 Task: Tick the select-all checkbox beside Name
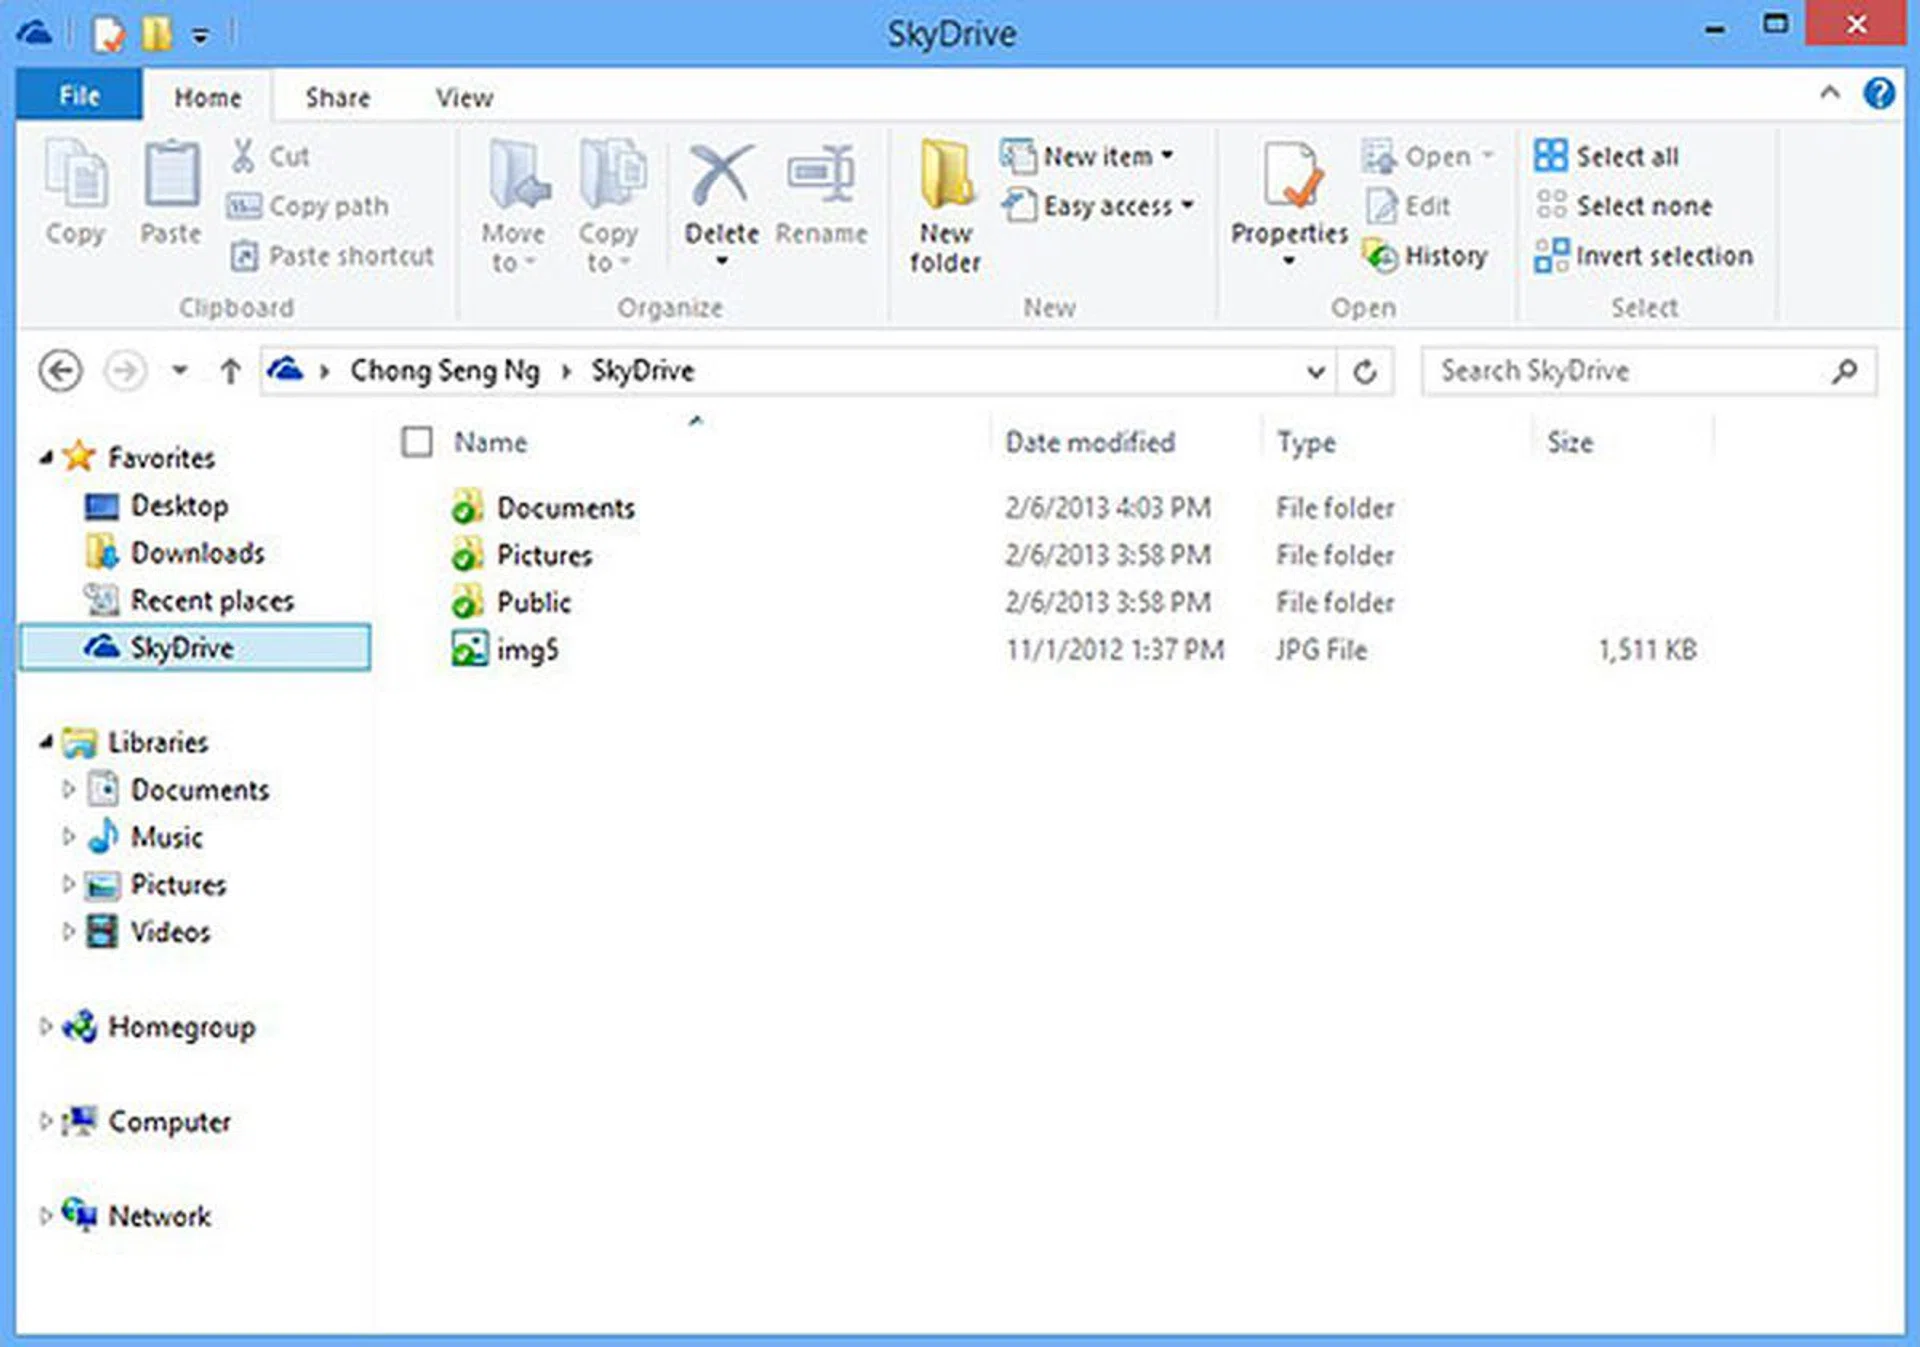pyautogui.click(x=417, y=442)
